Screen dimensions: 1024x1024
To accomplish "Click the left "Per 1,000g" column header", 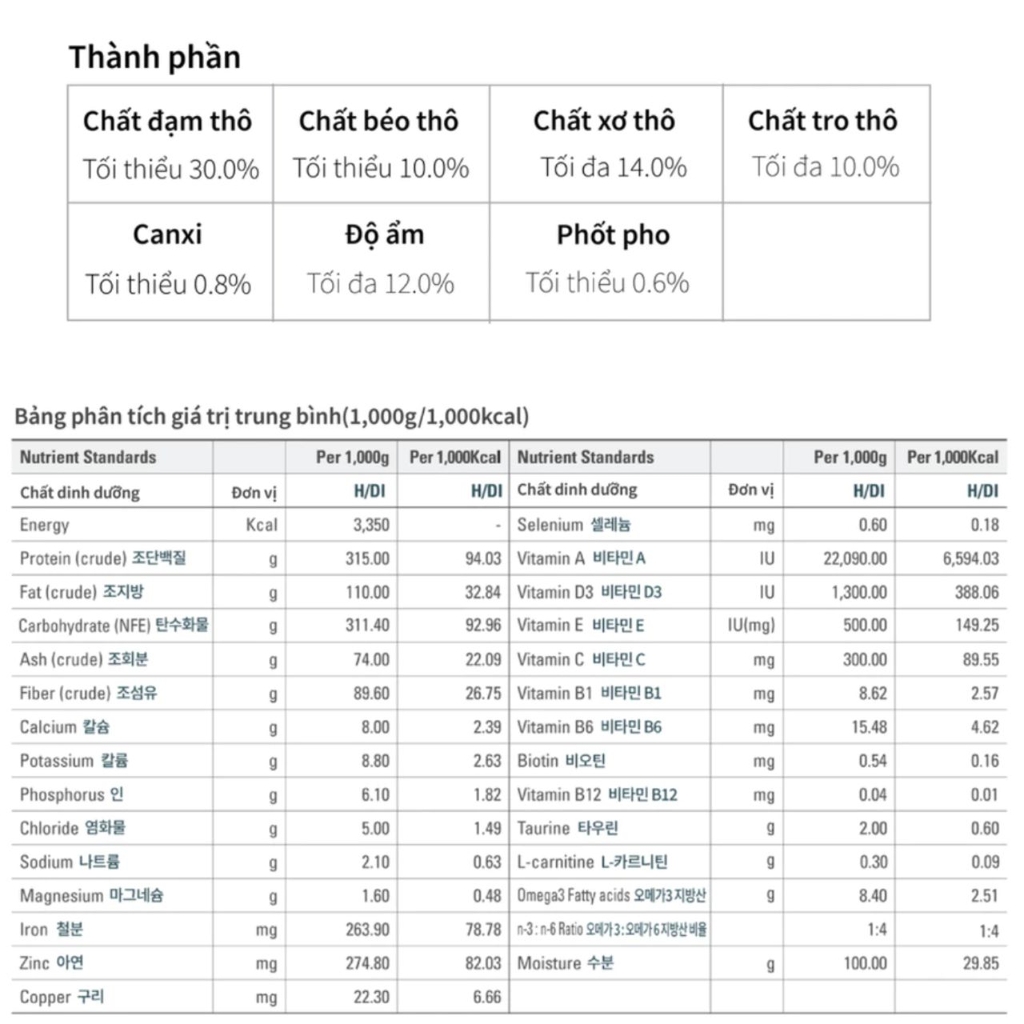I will (352, 457).
